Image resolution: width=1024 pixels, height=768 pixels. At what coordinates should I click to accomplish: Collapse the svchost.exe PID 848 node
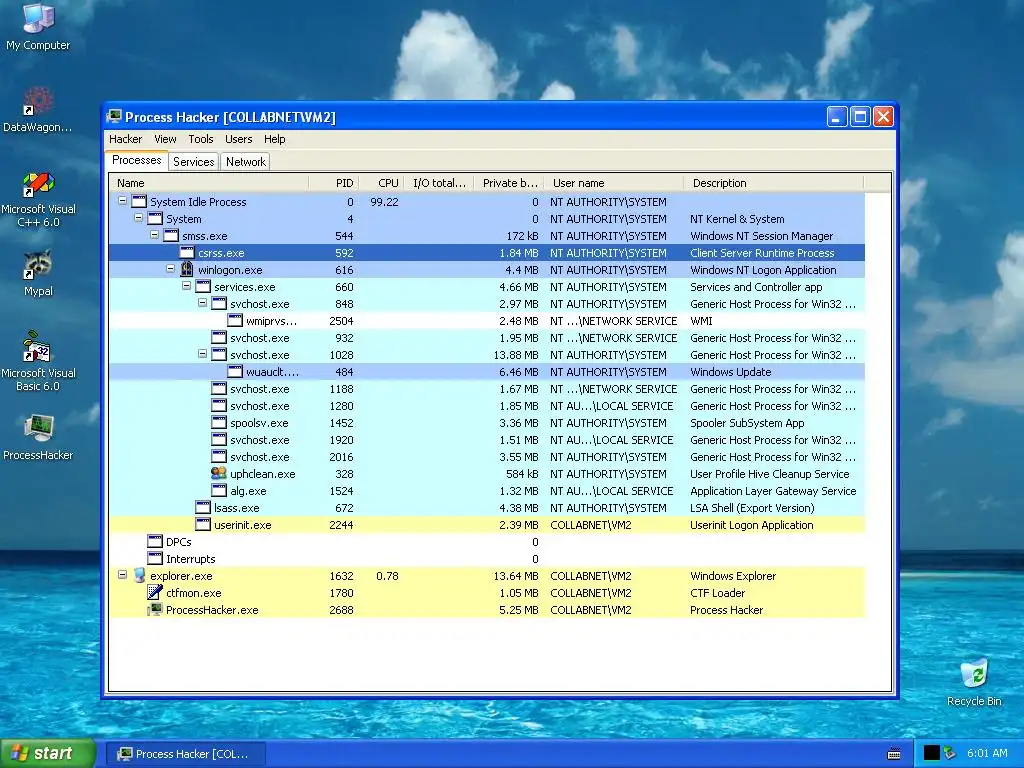pos(202,303)
